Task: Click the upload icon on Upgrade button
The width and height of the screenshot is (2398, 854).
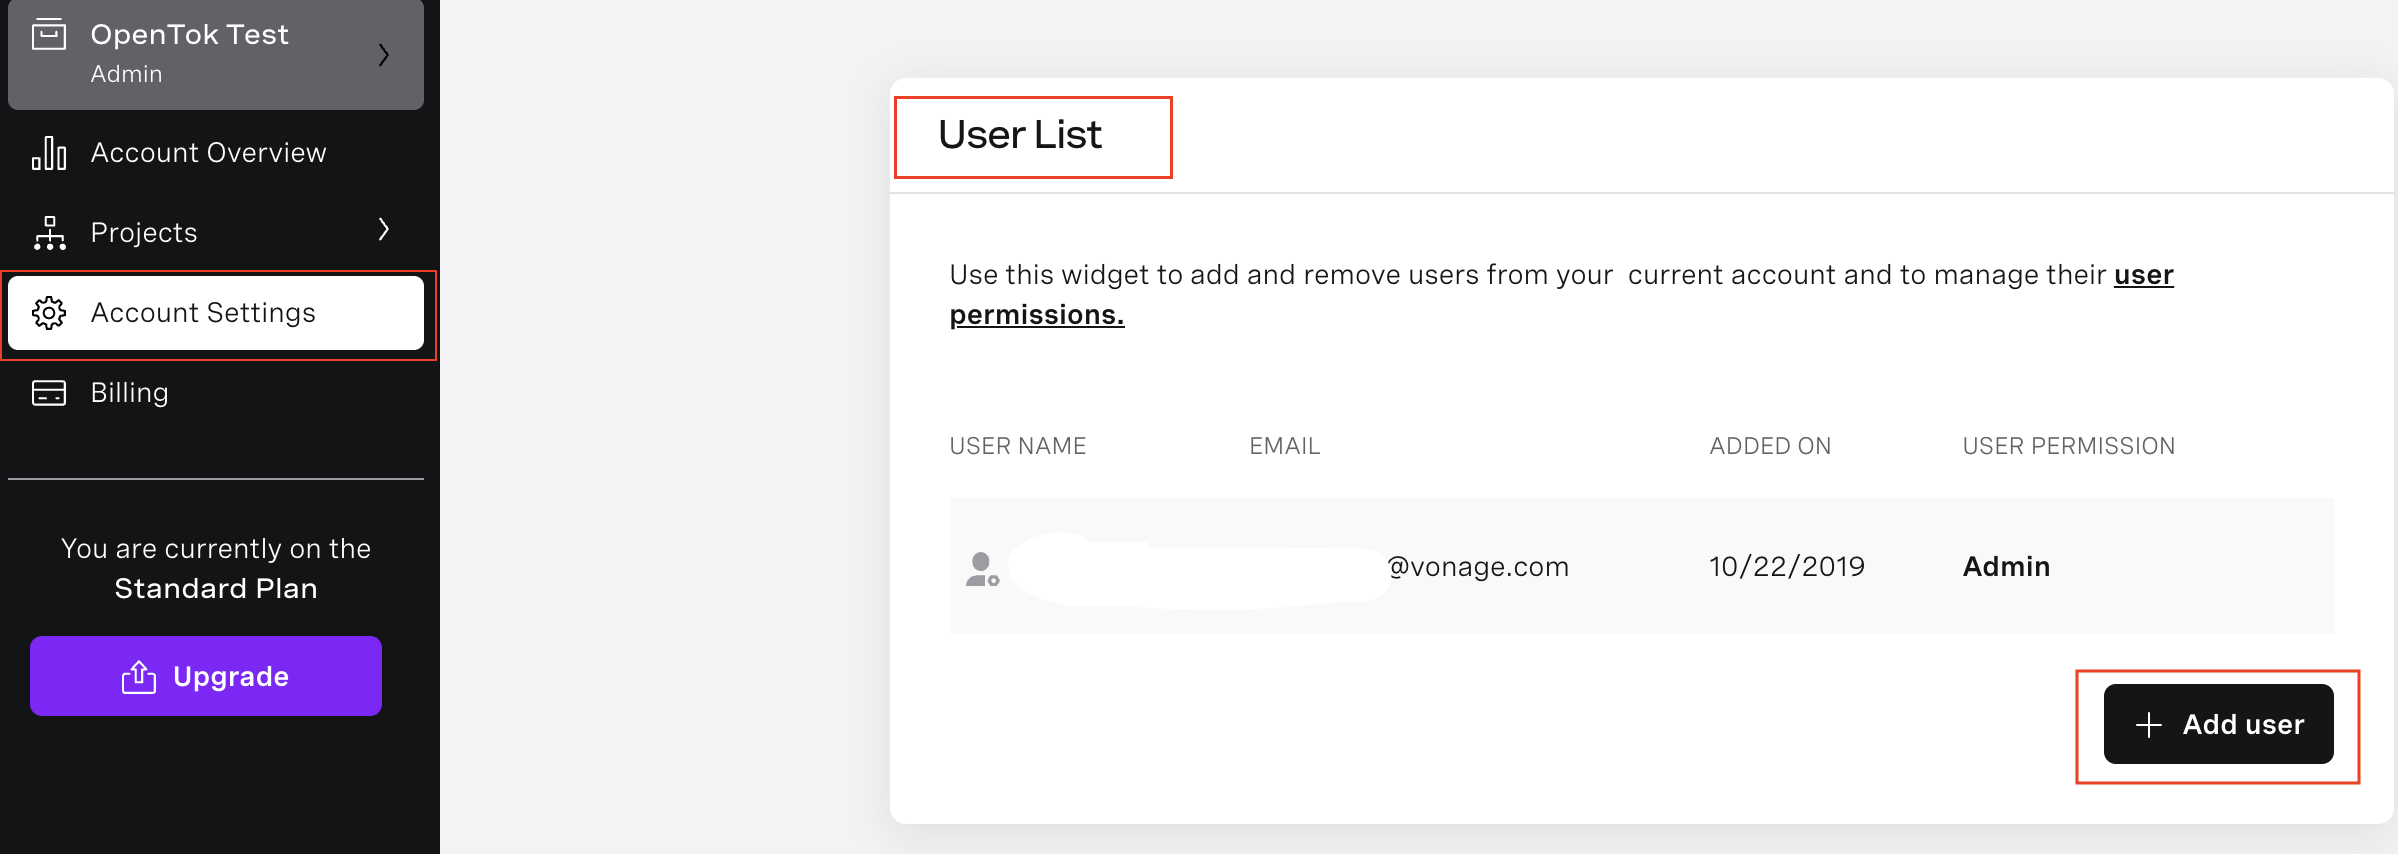Action: (139, 677)
